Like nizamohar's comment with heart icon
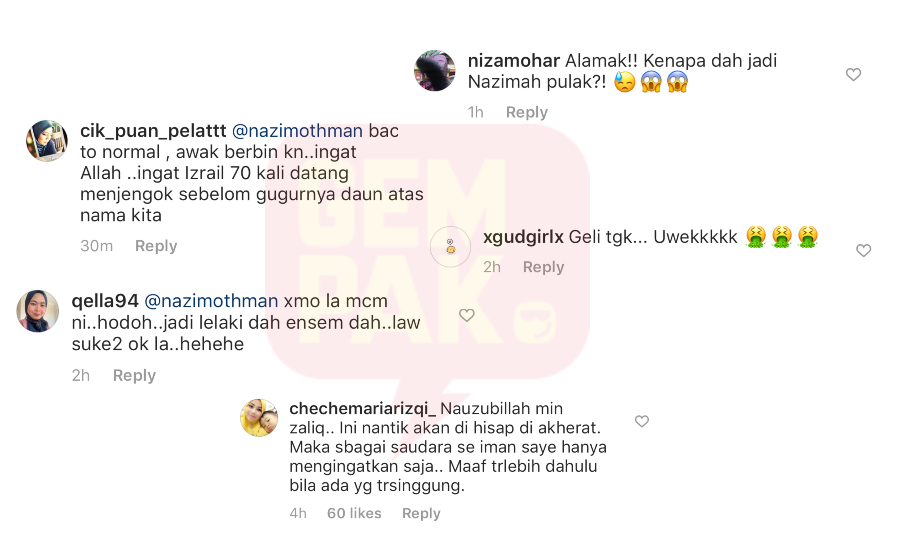Viewport: 900px width, 560px height. [x=853, y=74]
